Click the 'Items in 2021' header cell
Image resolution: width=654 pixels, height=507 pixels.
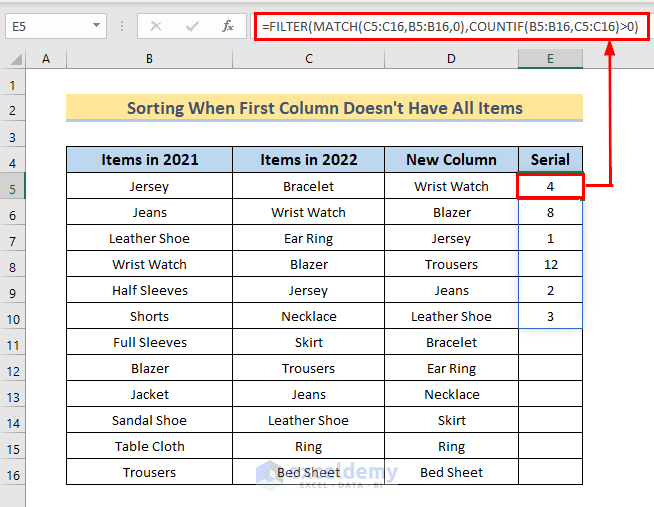149,160
